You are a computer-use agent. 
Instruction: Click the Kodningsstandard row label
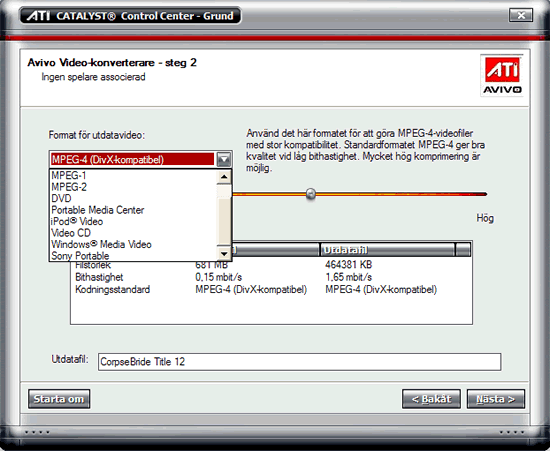click(x=113, y=289)
